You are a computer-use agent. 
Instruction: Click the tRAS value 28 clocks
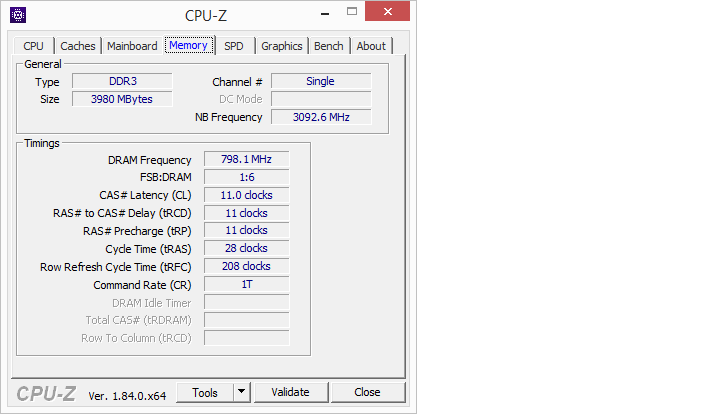pos(247,248)
